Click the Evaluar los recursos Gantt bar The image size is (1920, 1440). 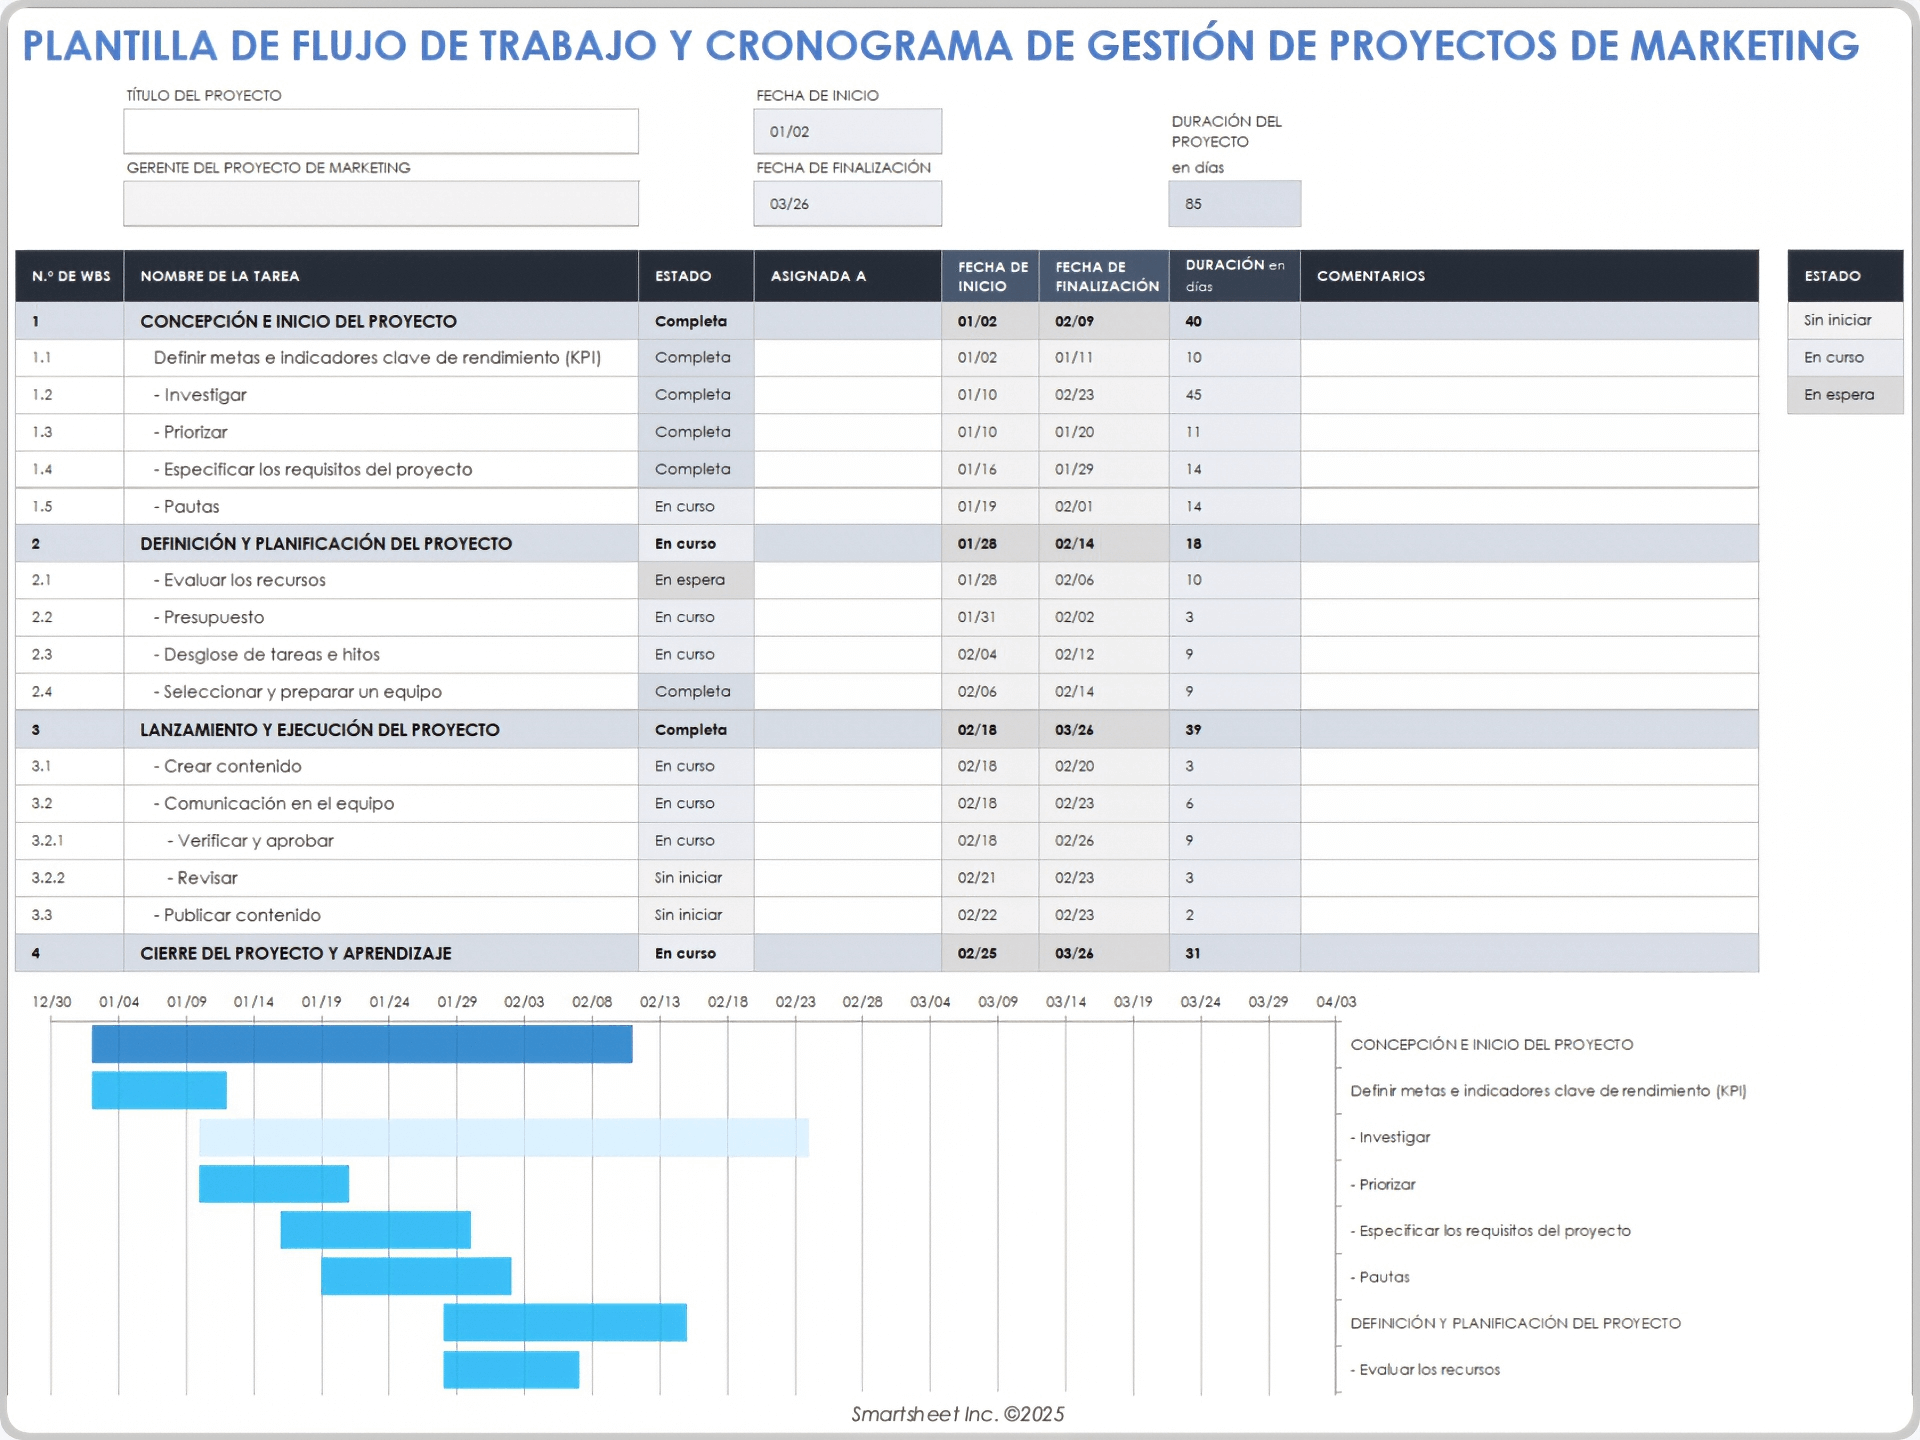click(511, 1369)
